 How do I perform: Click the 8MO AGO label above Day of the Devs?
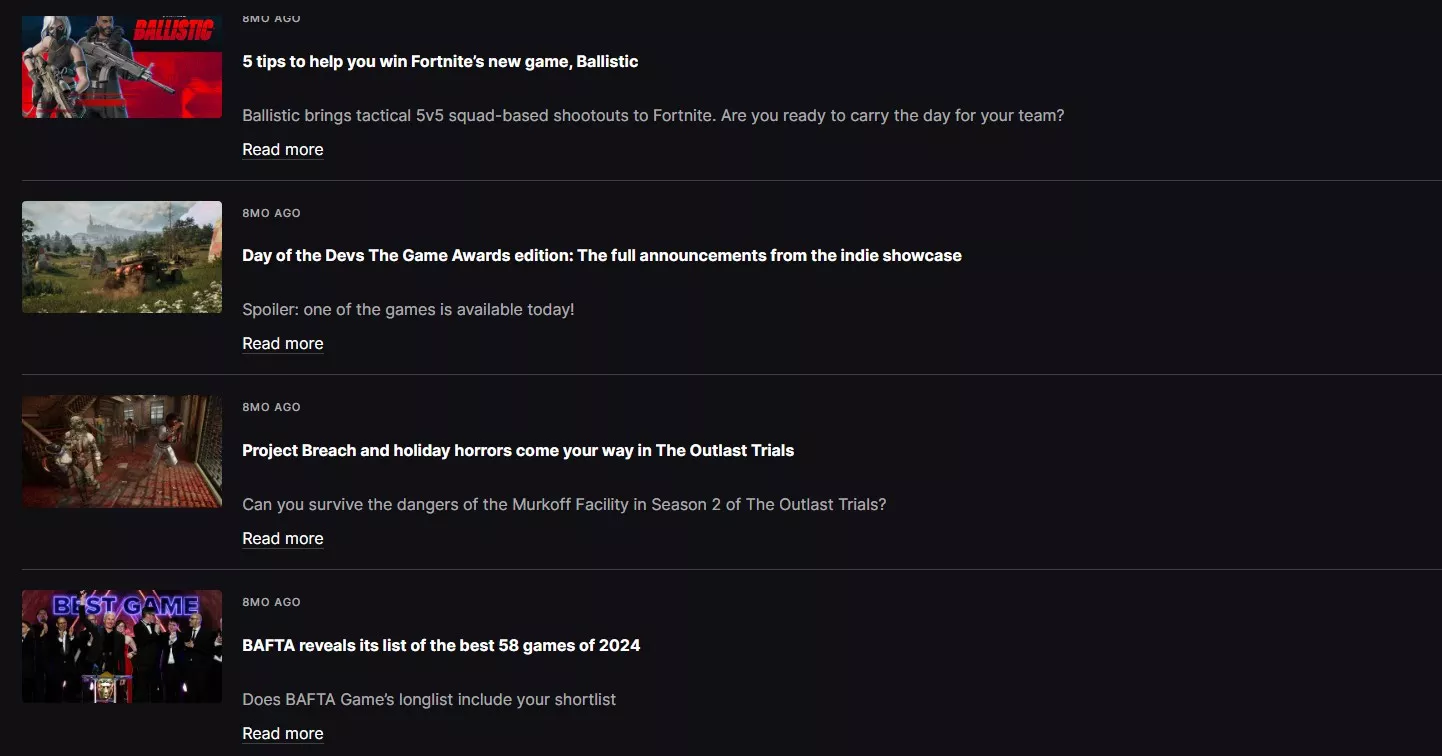coord(271,213)
